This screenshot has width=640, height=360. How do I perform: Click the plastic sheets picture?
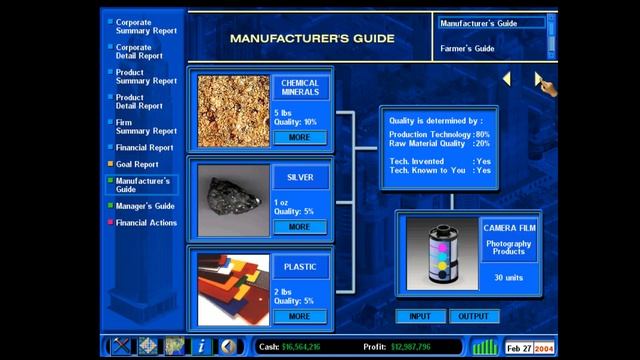233,290
